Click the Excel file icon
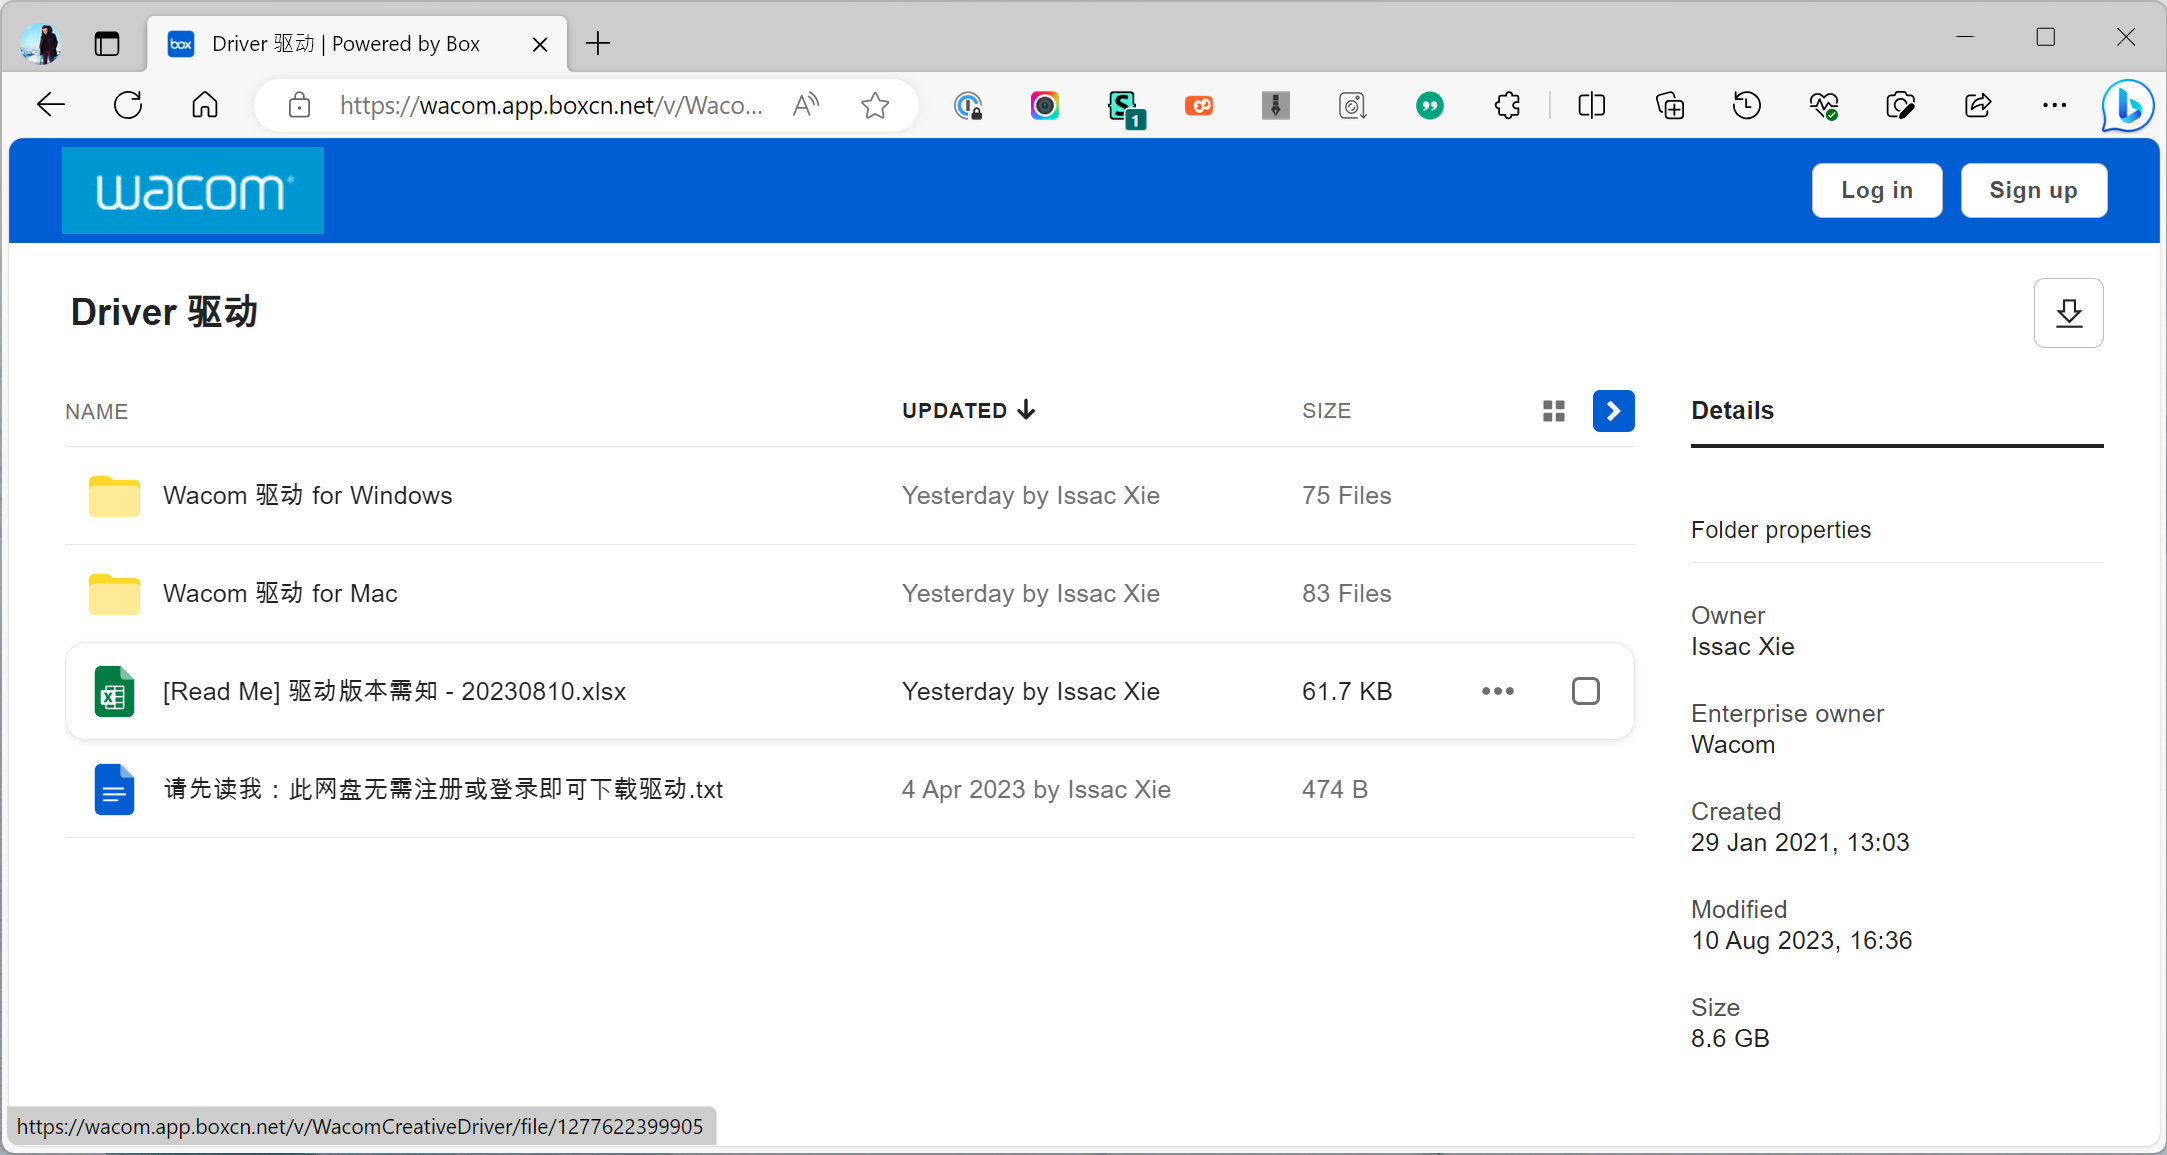 point(114,691)
